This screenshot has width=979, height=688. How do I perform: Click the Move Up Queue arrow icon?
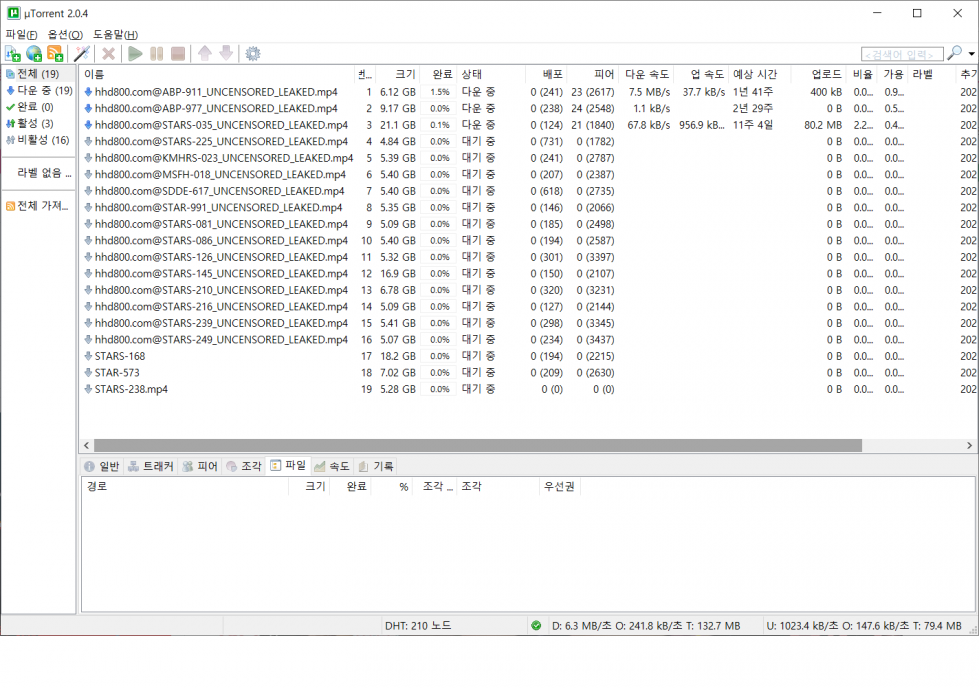[205, 53]
